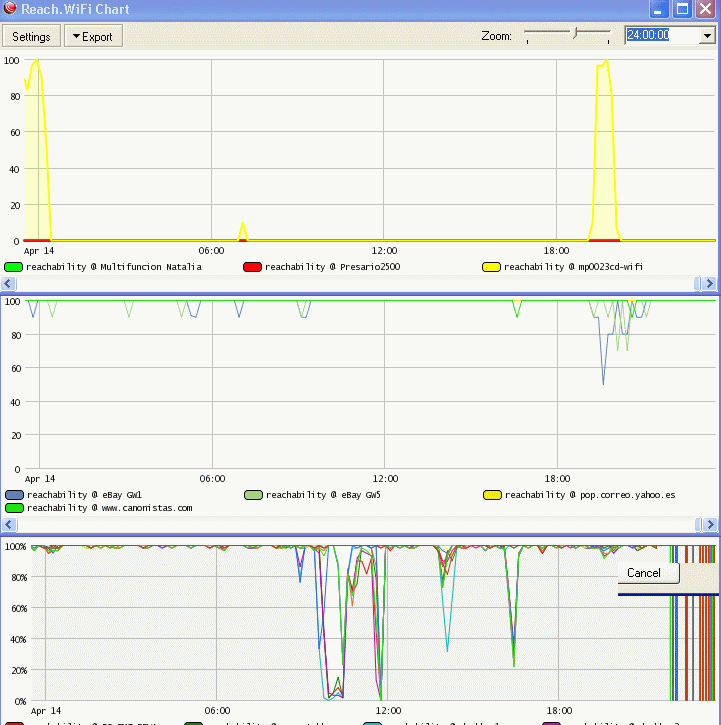721x725 pixels.
Task: Select legend text 'reachability @ mp0023cd-wifi'
Action: pyautogui.click(x=573, y=267)
